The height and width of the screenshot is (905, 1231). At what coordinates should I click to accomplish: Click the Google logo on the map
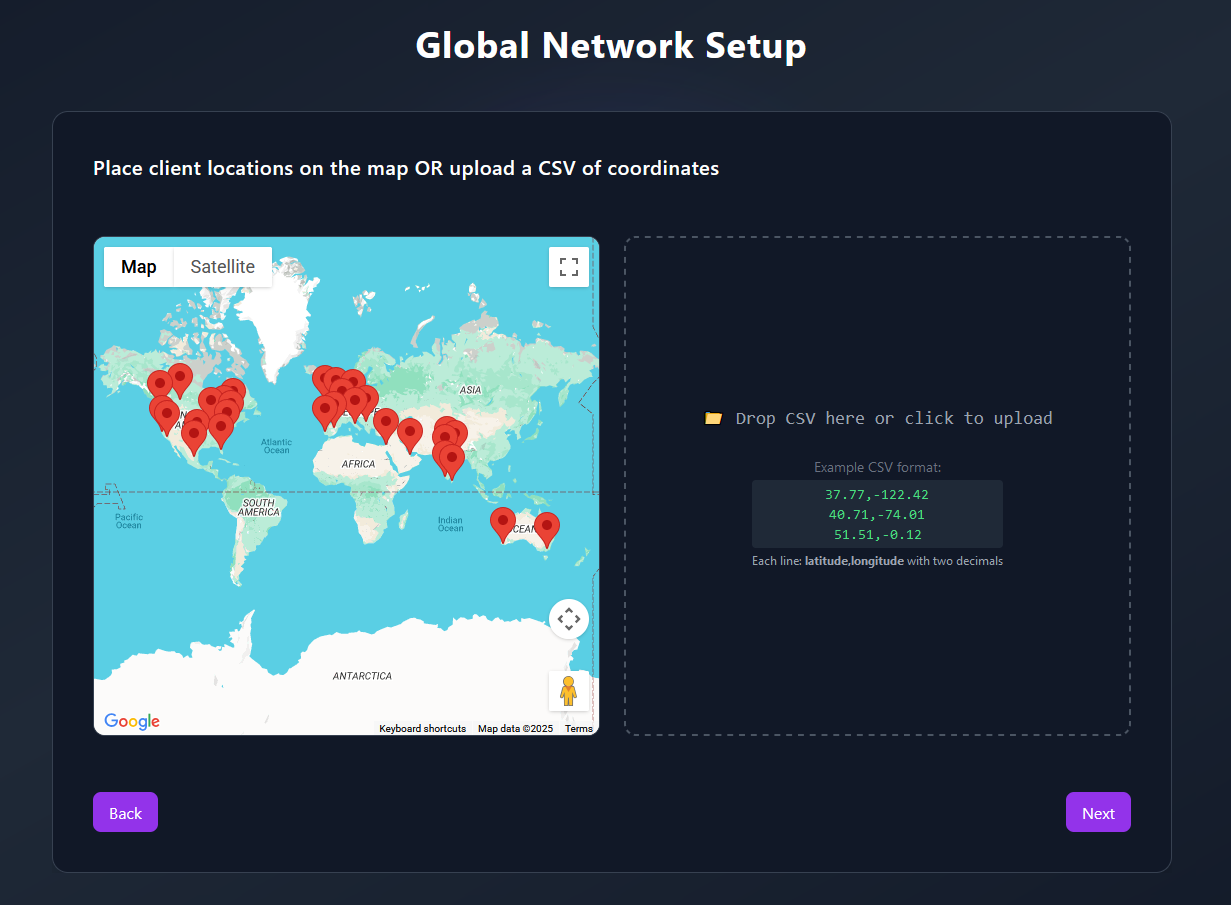tap(132, 721)
